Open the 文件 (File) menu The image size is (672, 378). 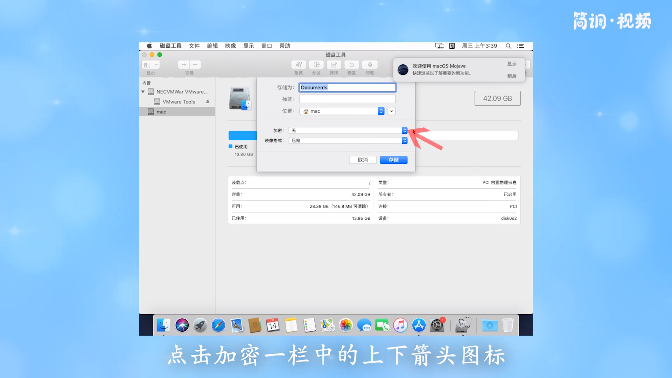(x=194, y=45)
